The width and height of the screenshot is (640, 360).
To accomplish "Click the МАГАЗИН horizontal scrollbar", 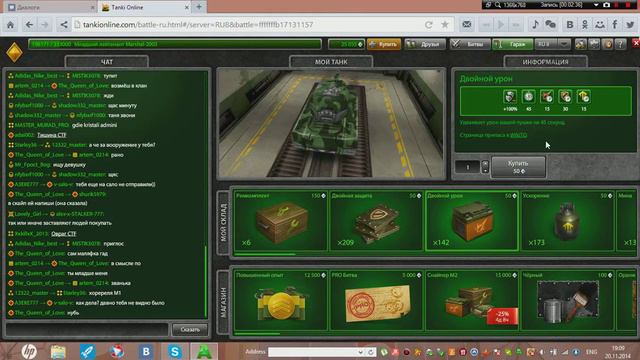I will 258,333.
